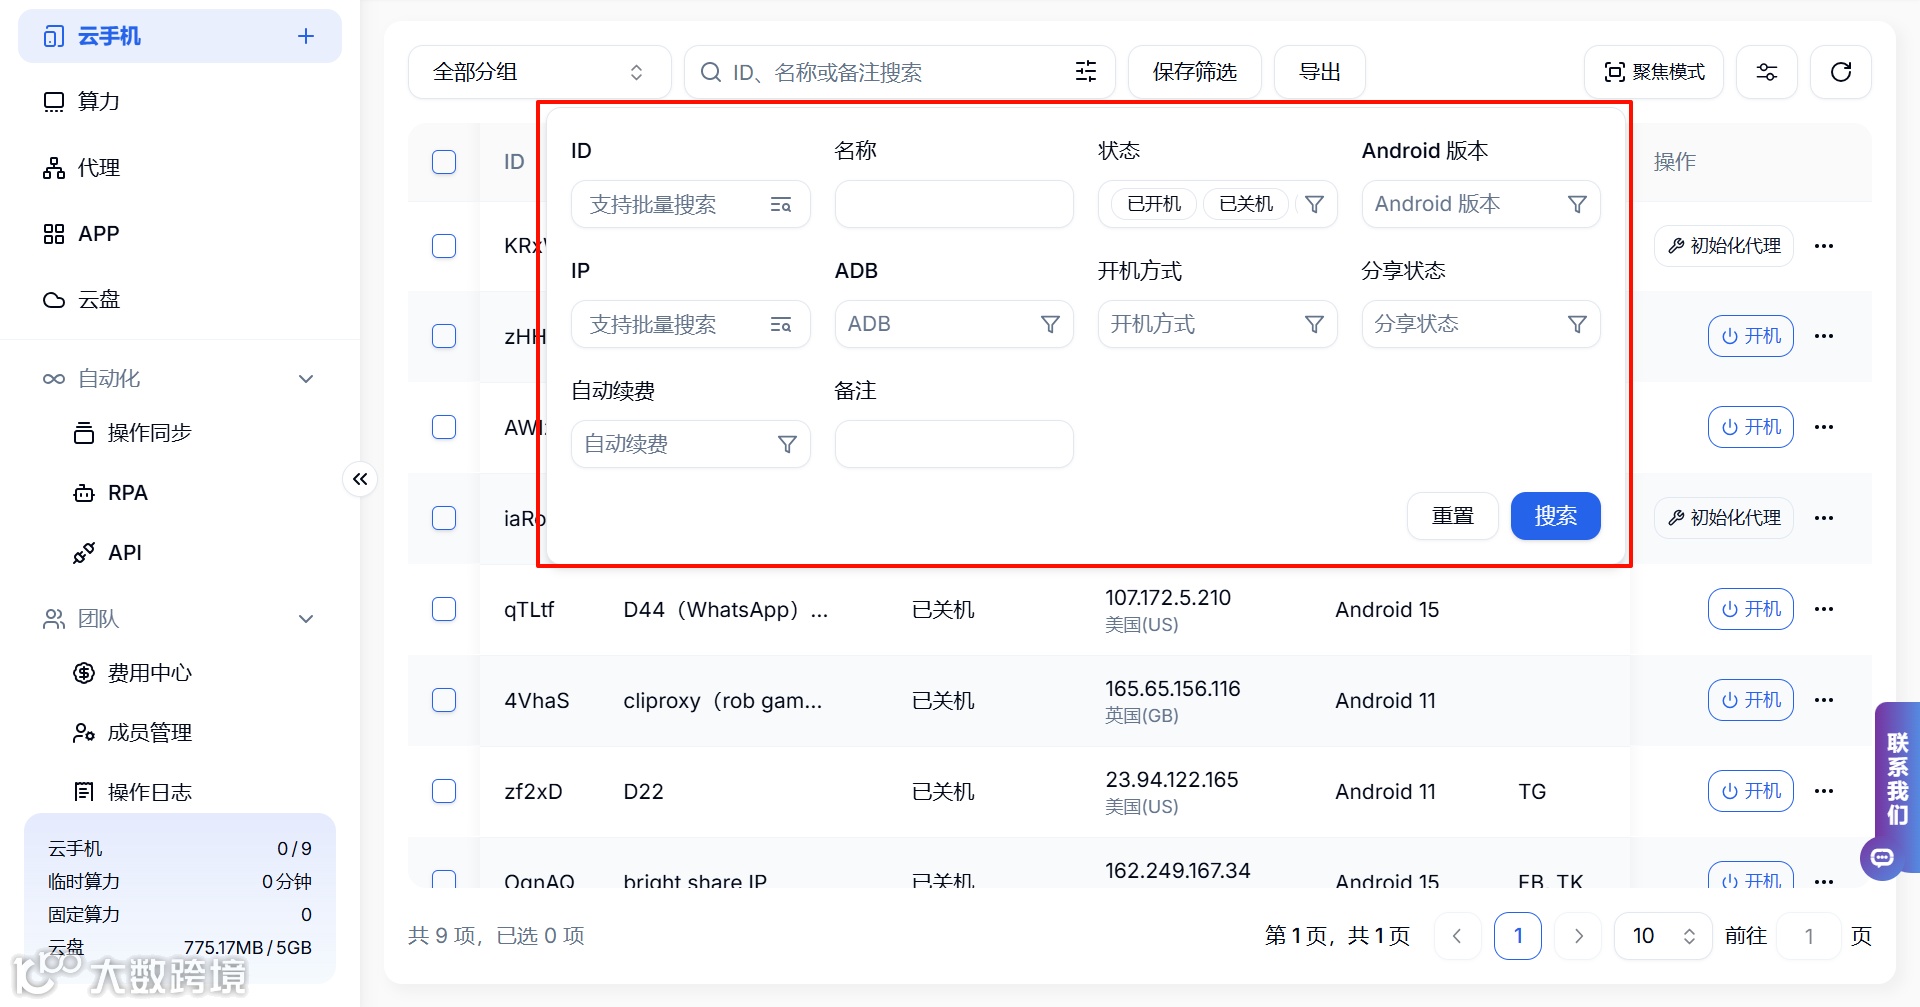
Task: Click the magnifier icon in search bar
Action: [x=710, y=72]
